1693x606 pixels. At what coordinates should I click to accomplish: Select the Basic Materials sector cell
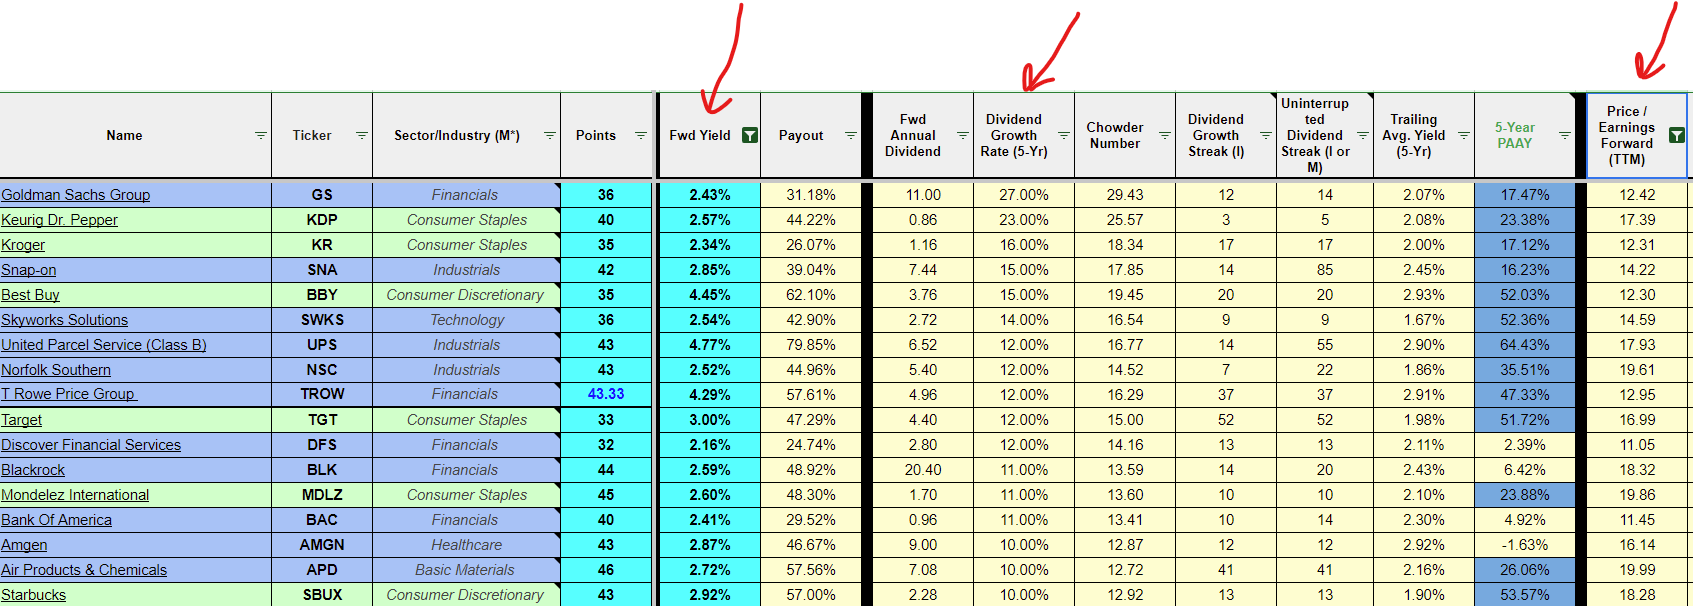(x=466, y=570)
